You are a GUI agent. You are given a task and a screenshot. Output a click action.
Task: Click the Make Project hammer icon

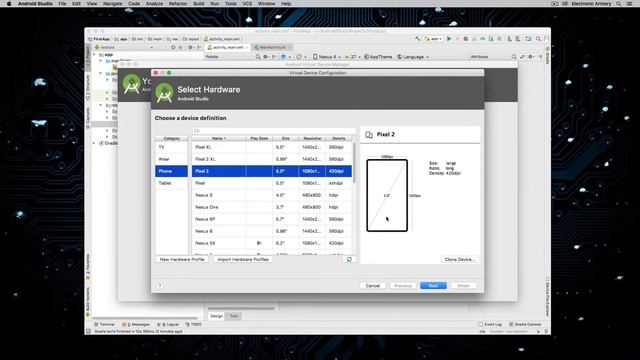click(418, 39)
